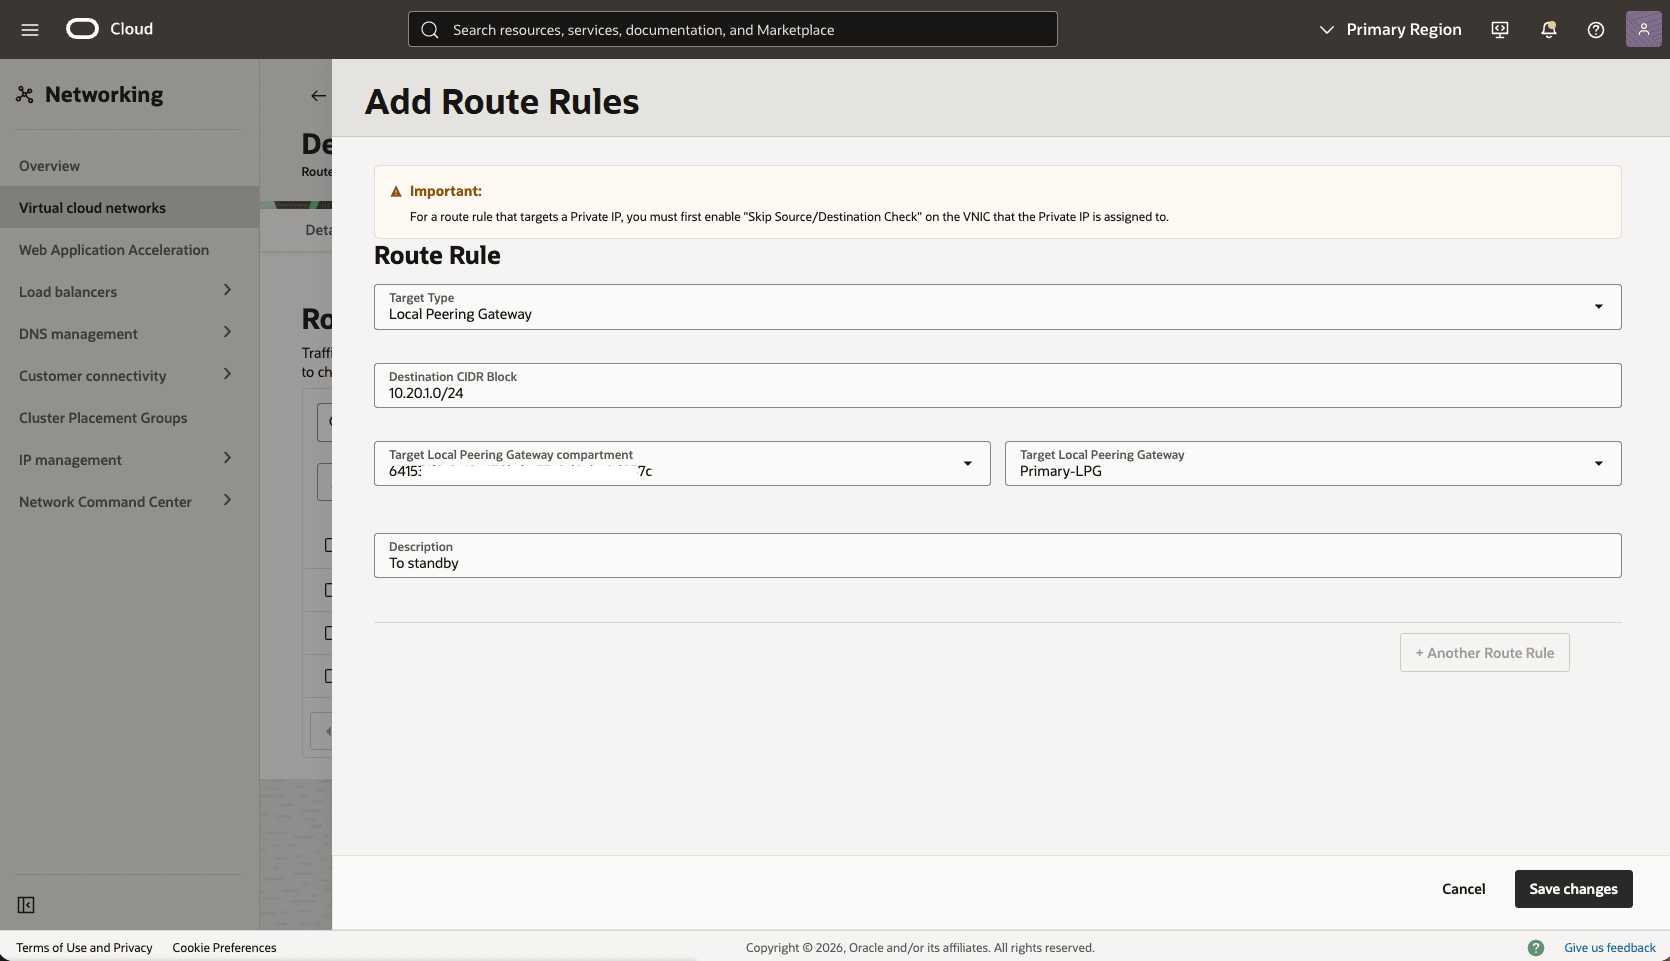Open the Target Local Peering Gateway compartment dropdown
The width and height of the screenshot is (1670, 961).
click(967, 463)
